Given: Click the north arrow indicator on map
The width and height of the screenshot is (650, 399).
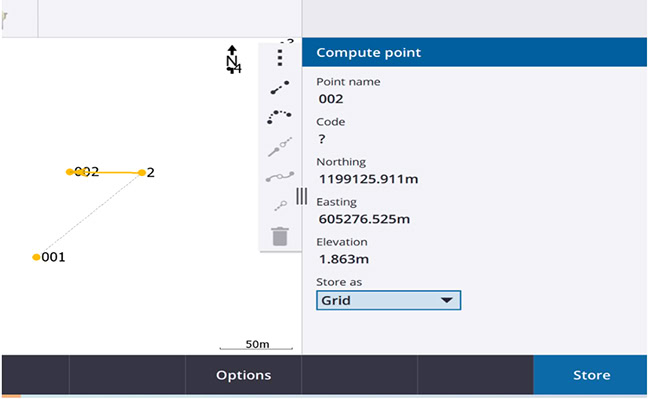Looking at the screenshot, I should pos(232,59).
